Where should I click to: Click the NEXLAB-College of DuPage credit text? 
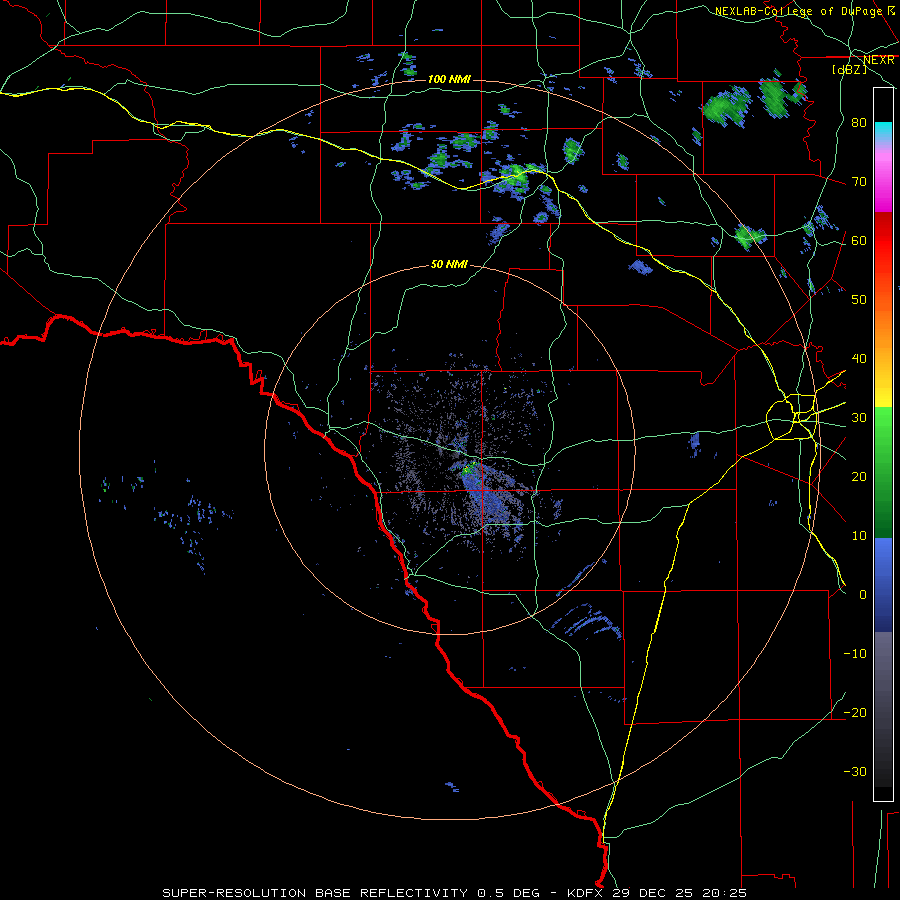click(x=798, y=11)
